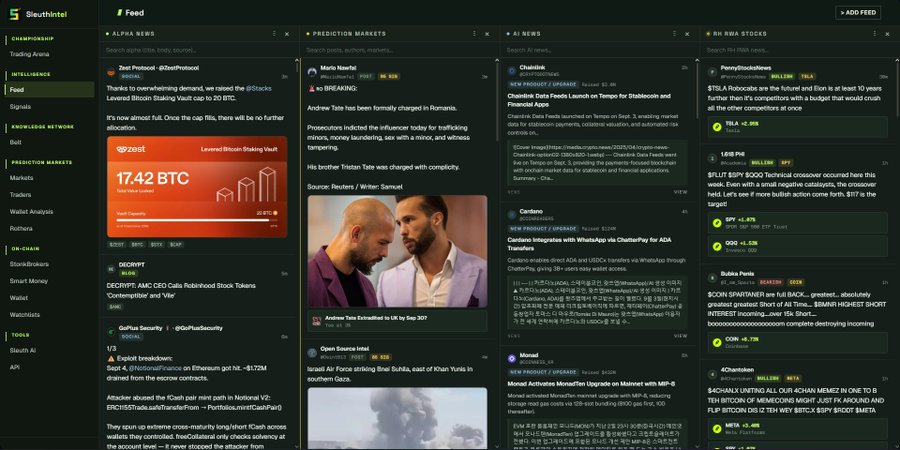Open Markets under Prediction Markets

point(21,178)
